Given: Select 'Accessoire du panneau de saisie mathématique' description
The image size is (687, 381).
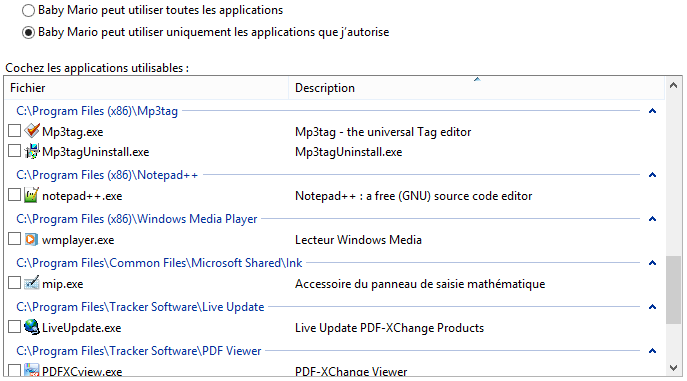Looking at the screenshot, I should [x=420, y=284].
